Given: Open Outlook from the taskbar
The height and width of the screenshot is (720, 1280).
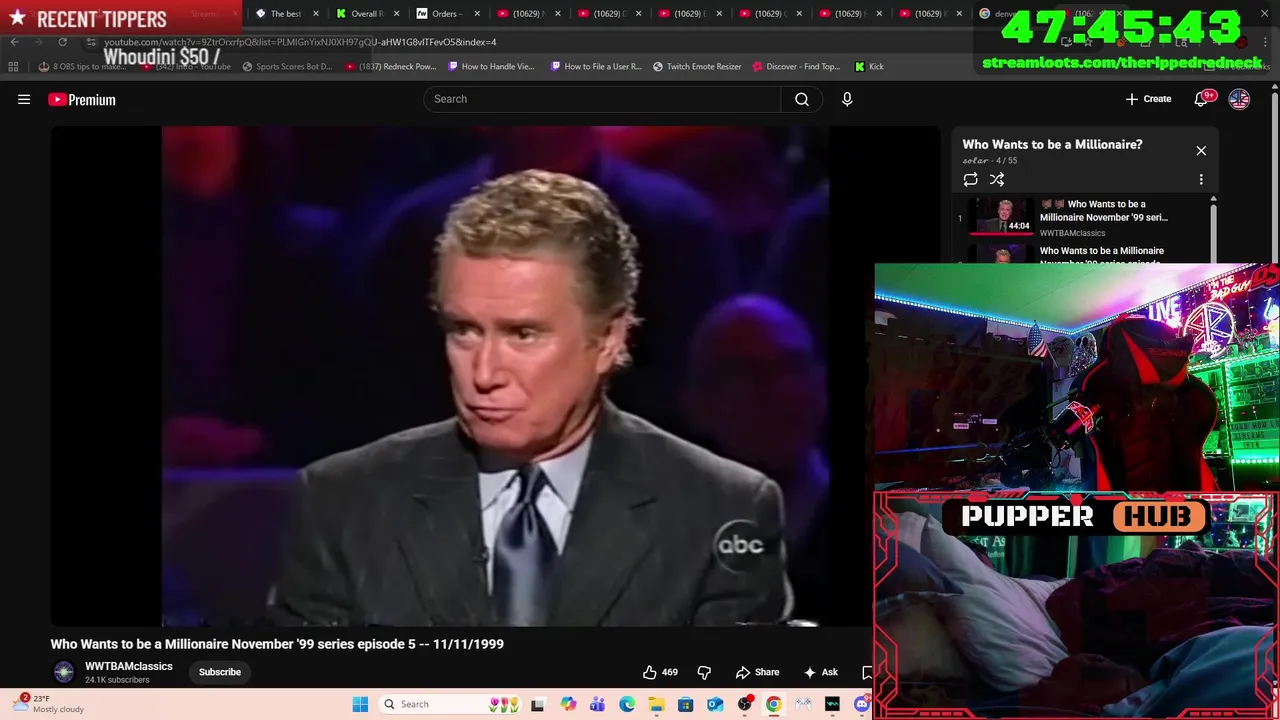Looking at the screenshot, I should pos(715,704).
